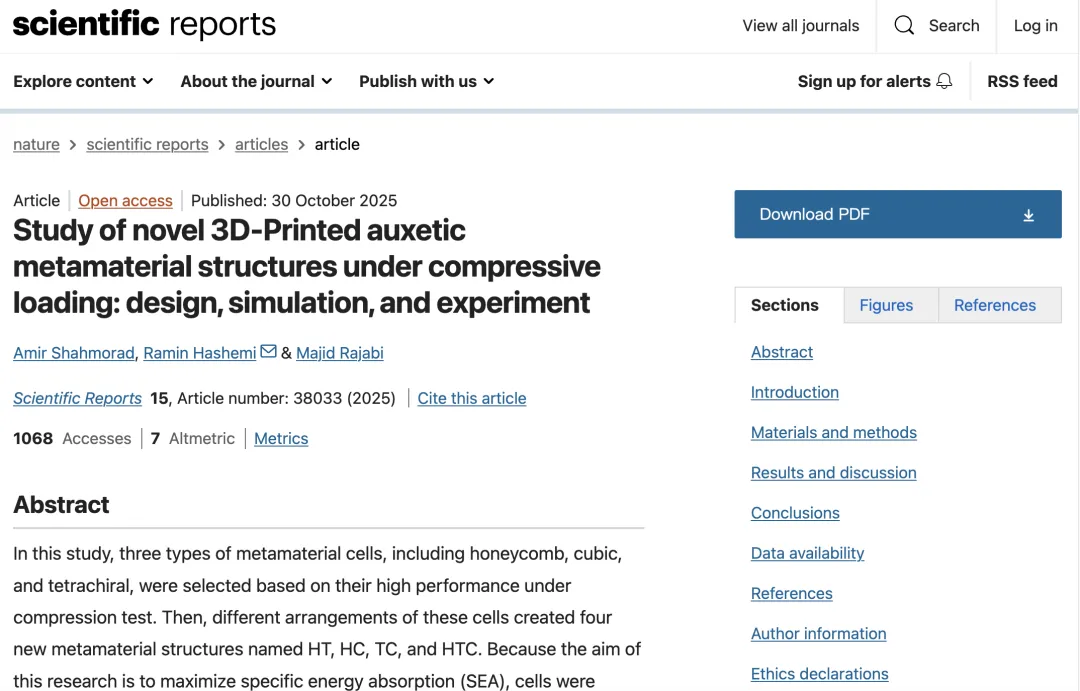
Task: Click the Open access label link
Action: (125, 200)
